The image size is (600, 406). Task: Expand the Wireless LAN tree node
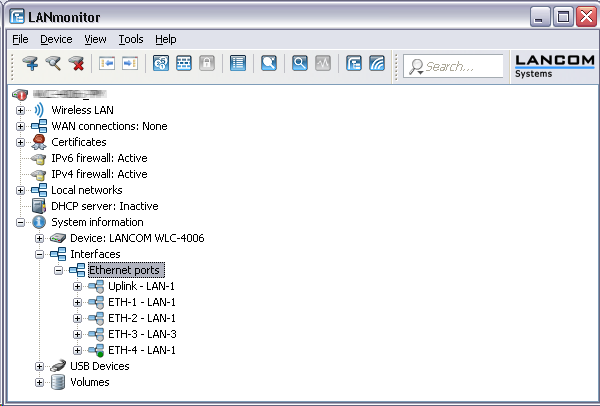21,110
